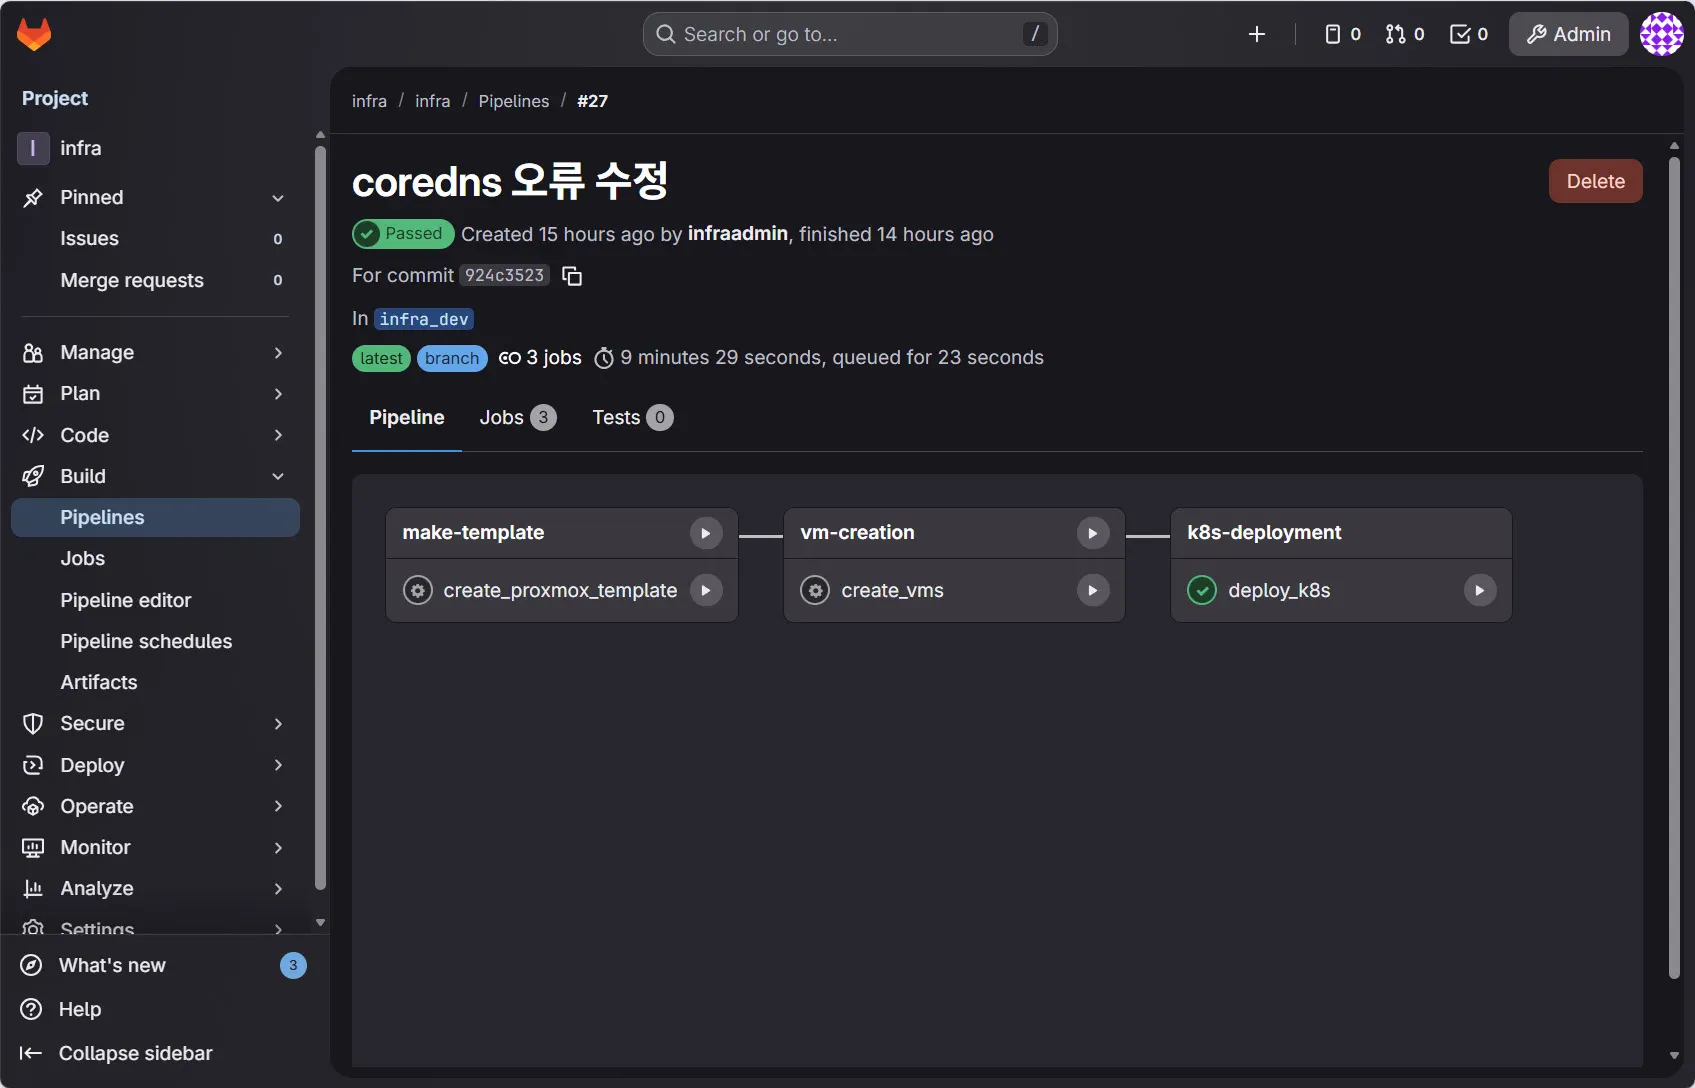
Task: Click the What's new compass icon
Action: 31,965
